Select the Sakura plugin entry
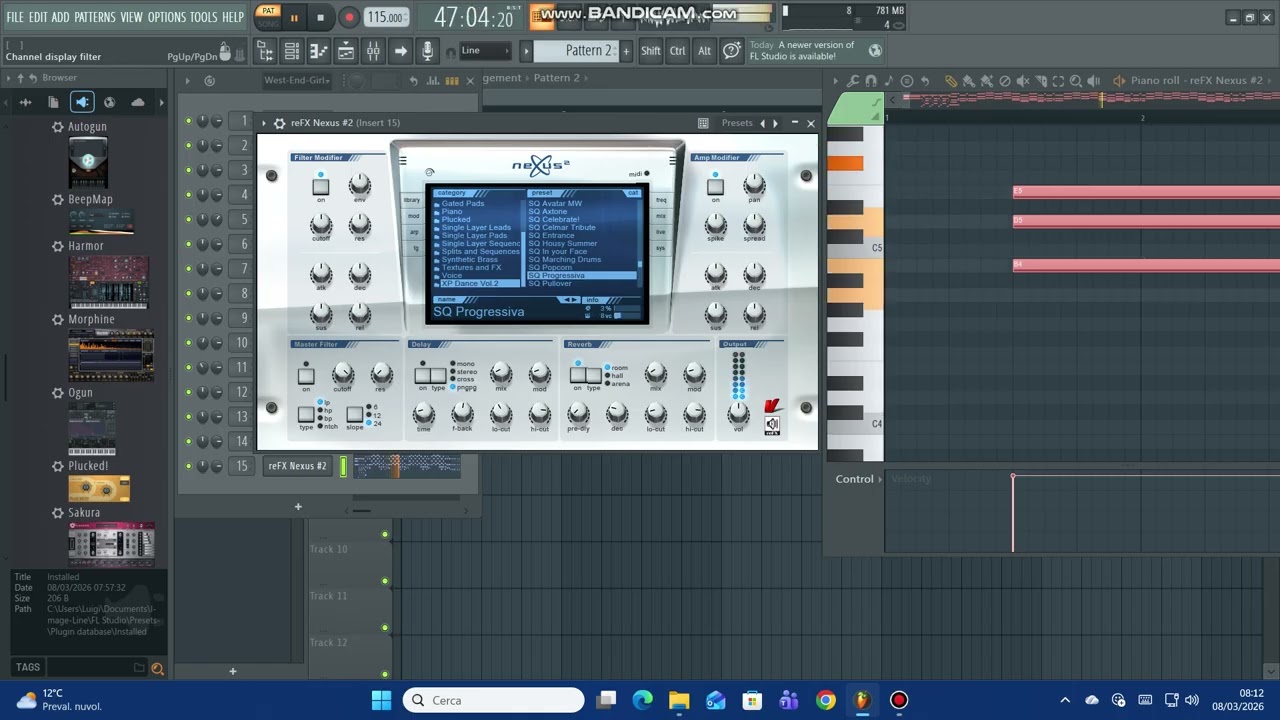The image size is (1280, 720). [x=84, y=513]
